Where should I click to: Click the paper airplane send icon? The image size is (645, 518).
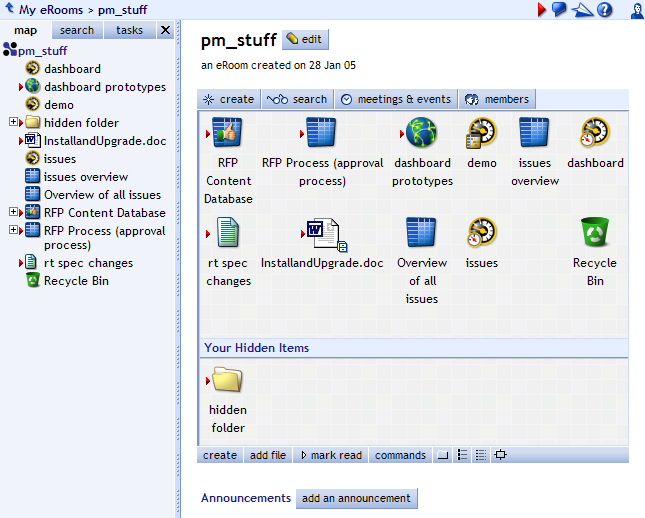pos(582,9)
